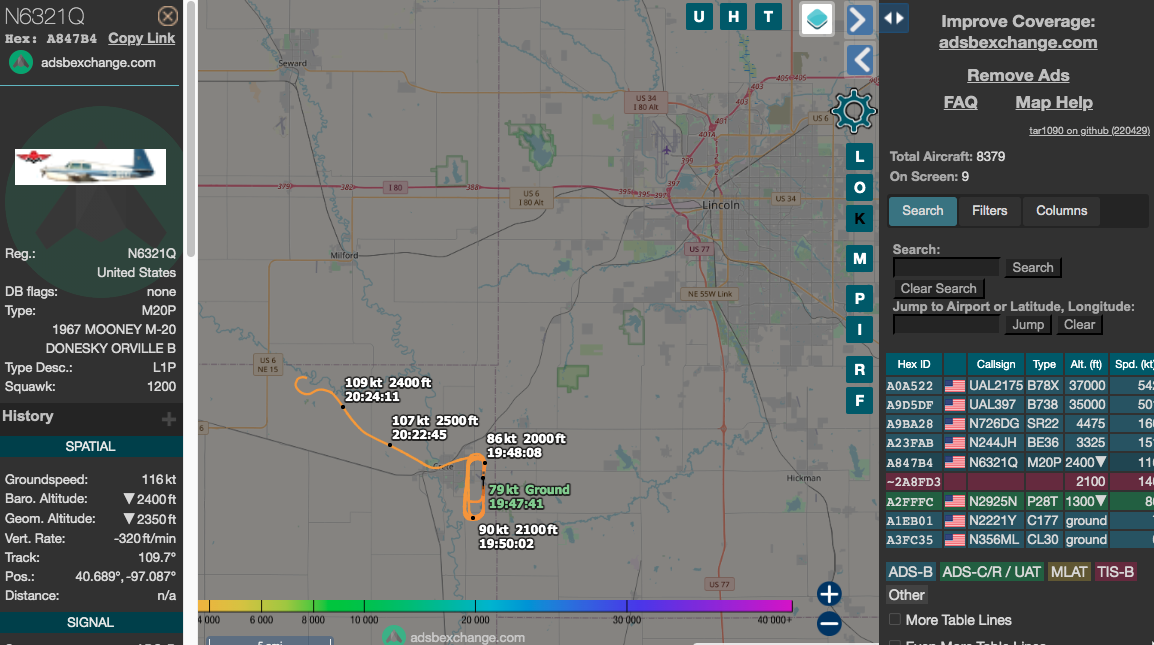
Task: Switch to the Search tab
Action: tap(923, 211)
